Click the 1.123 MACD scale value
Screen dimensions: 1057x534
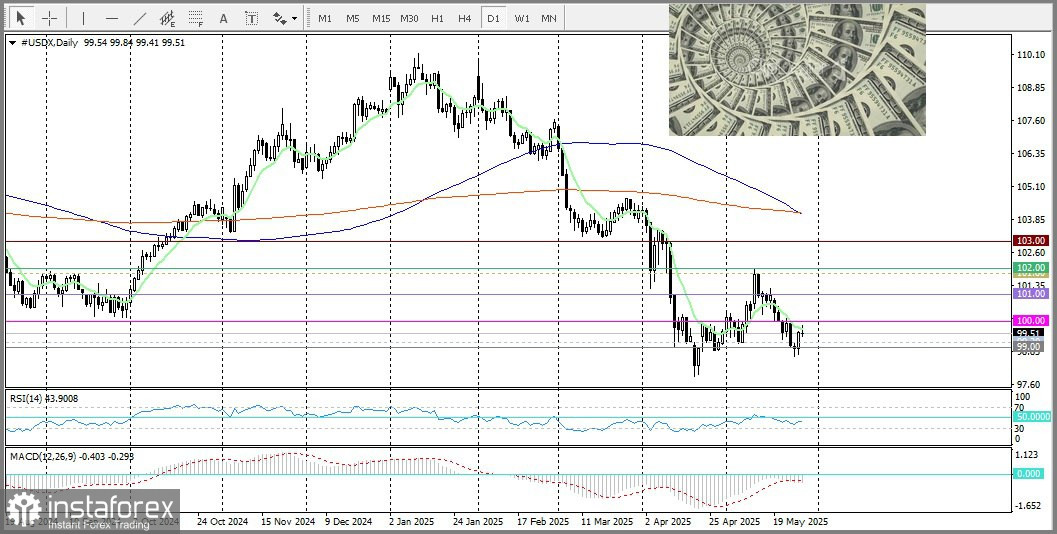[x=1027, y=454]
